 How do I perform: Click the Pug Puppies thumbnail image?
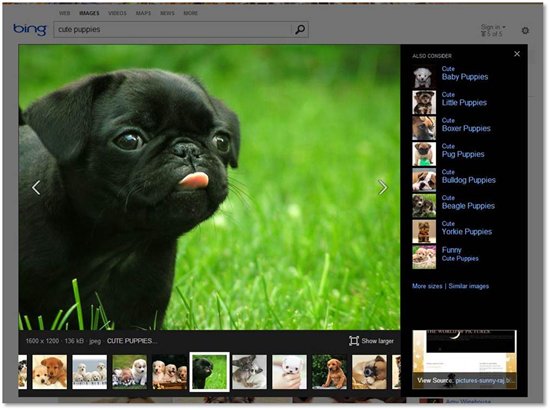click(424, 154)
